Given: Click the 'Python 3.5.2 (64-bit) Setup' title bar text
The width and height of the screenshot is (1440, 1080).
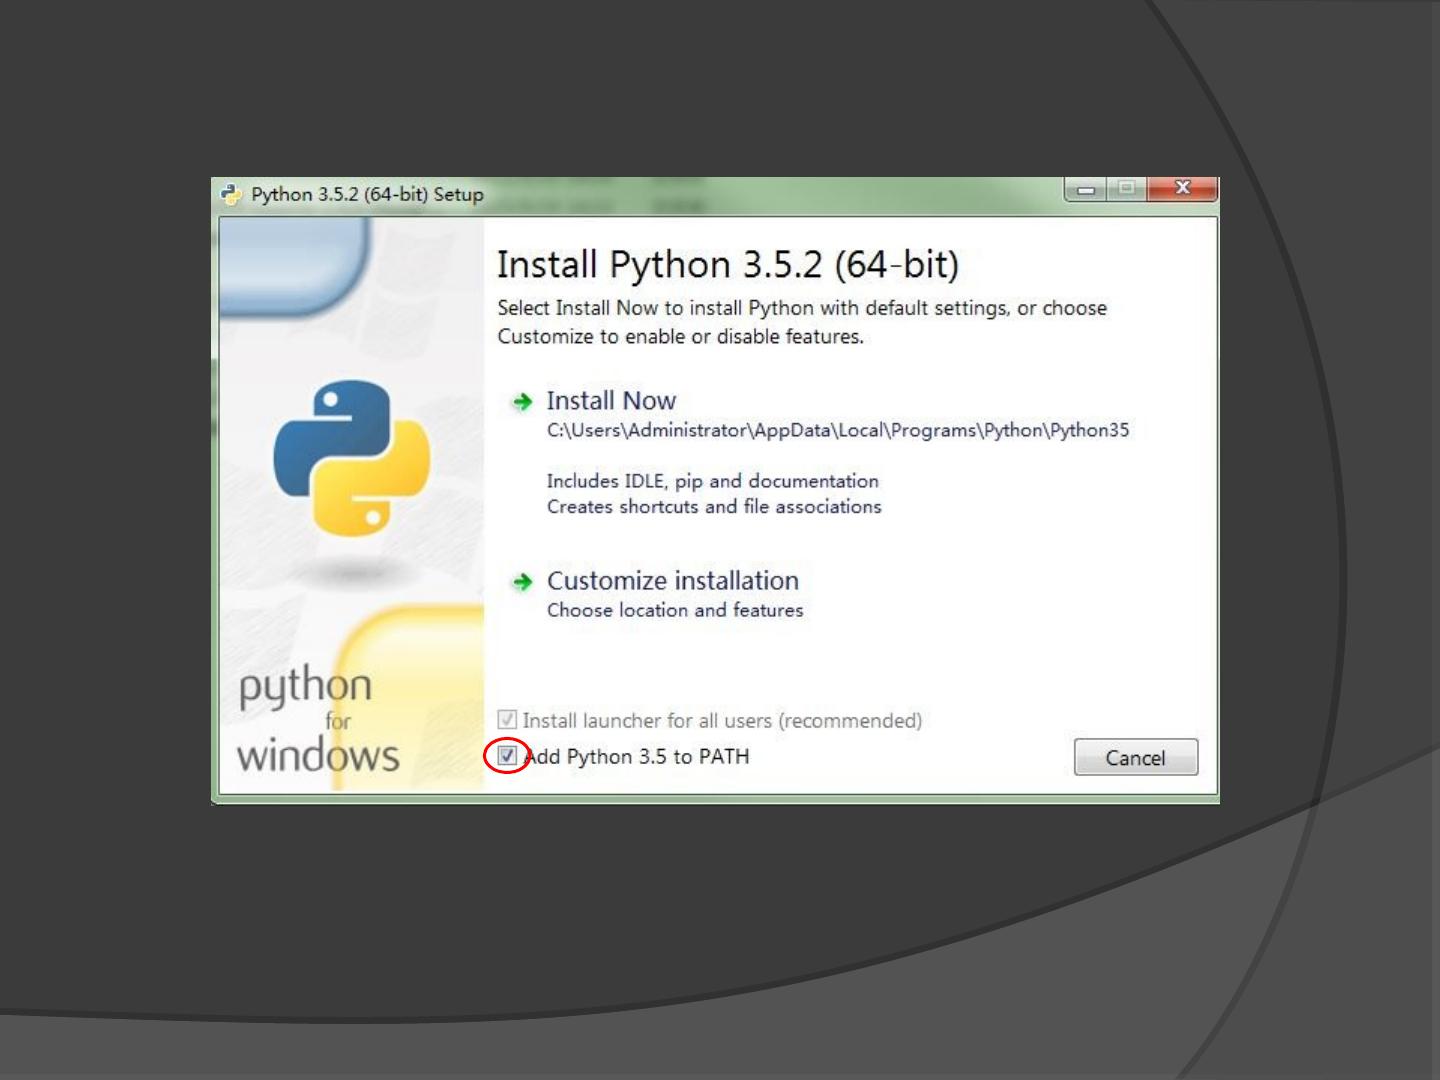Looking at the screenshot, I should [367, 195].
